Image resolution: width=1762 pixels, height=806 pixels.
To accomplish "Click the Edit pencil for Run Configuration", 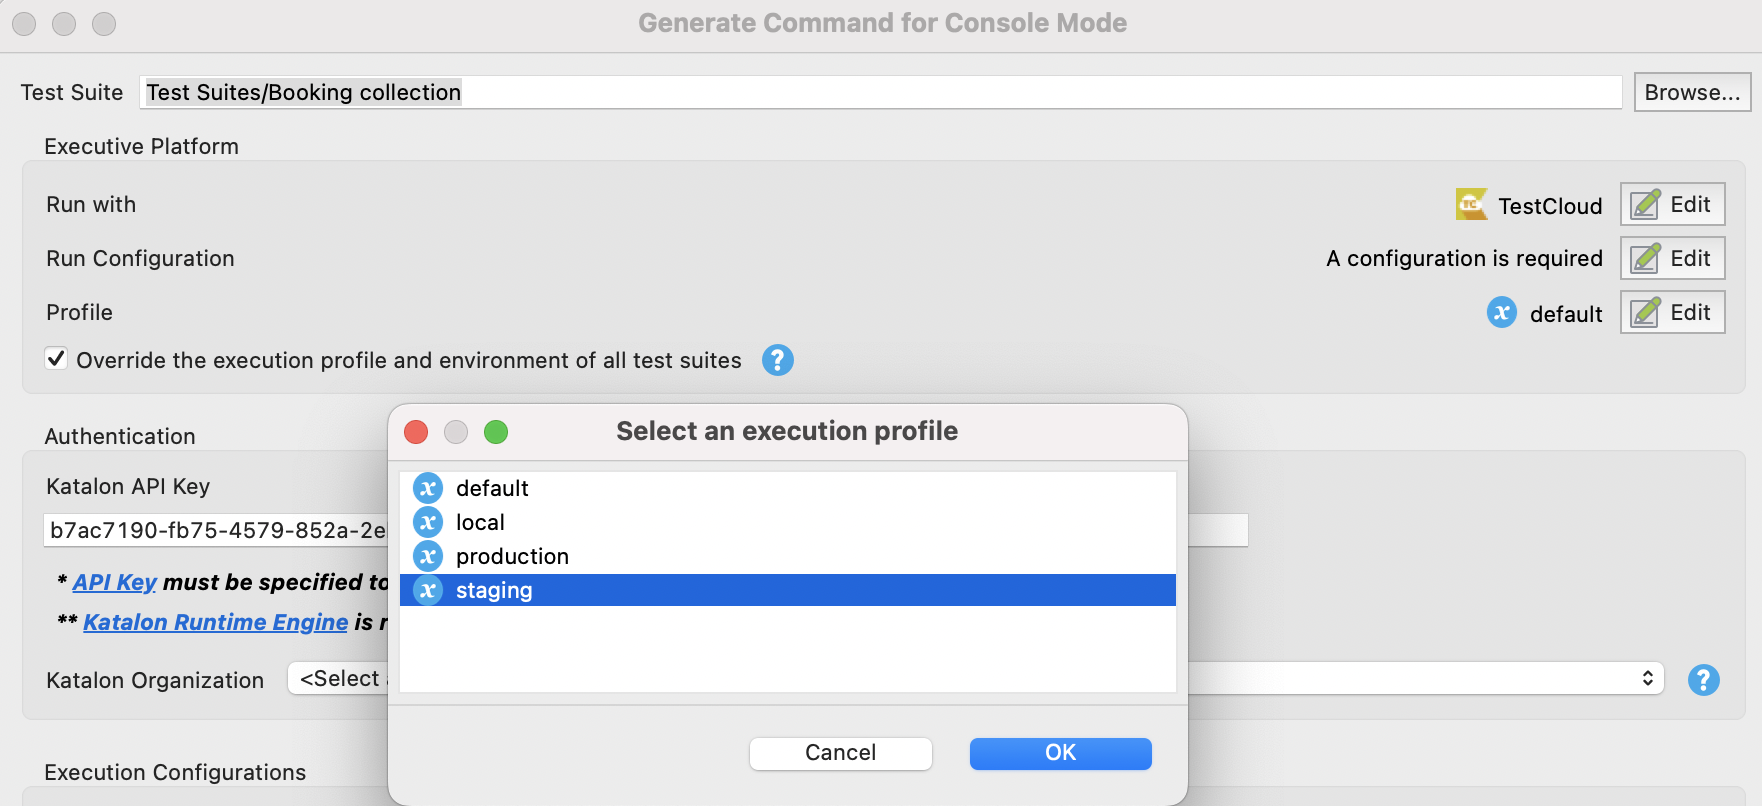I will (1643, 258).
